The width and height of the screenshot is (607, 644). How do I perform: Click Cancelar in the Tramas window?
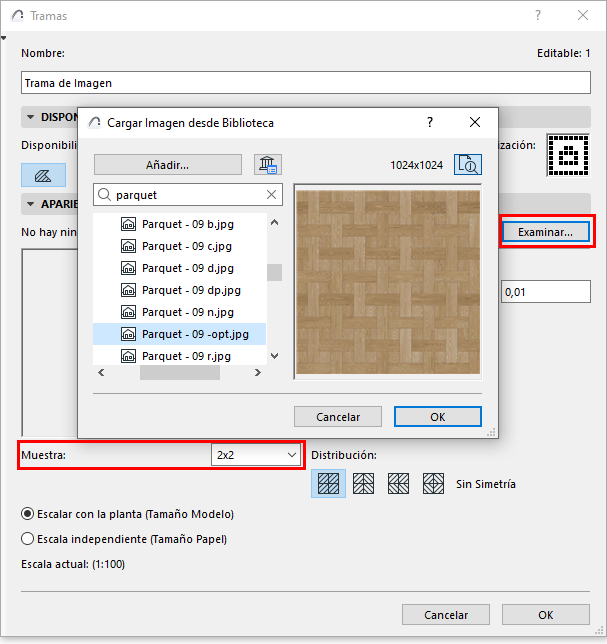(x=446, y=615)
